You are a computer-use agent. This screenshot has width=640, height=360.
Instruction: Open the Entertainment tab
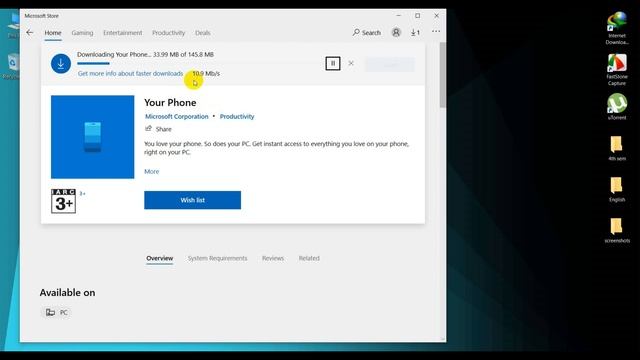122,33
